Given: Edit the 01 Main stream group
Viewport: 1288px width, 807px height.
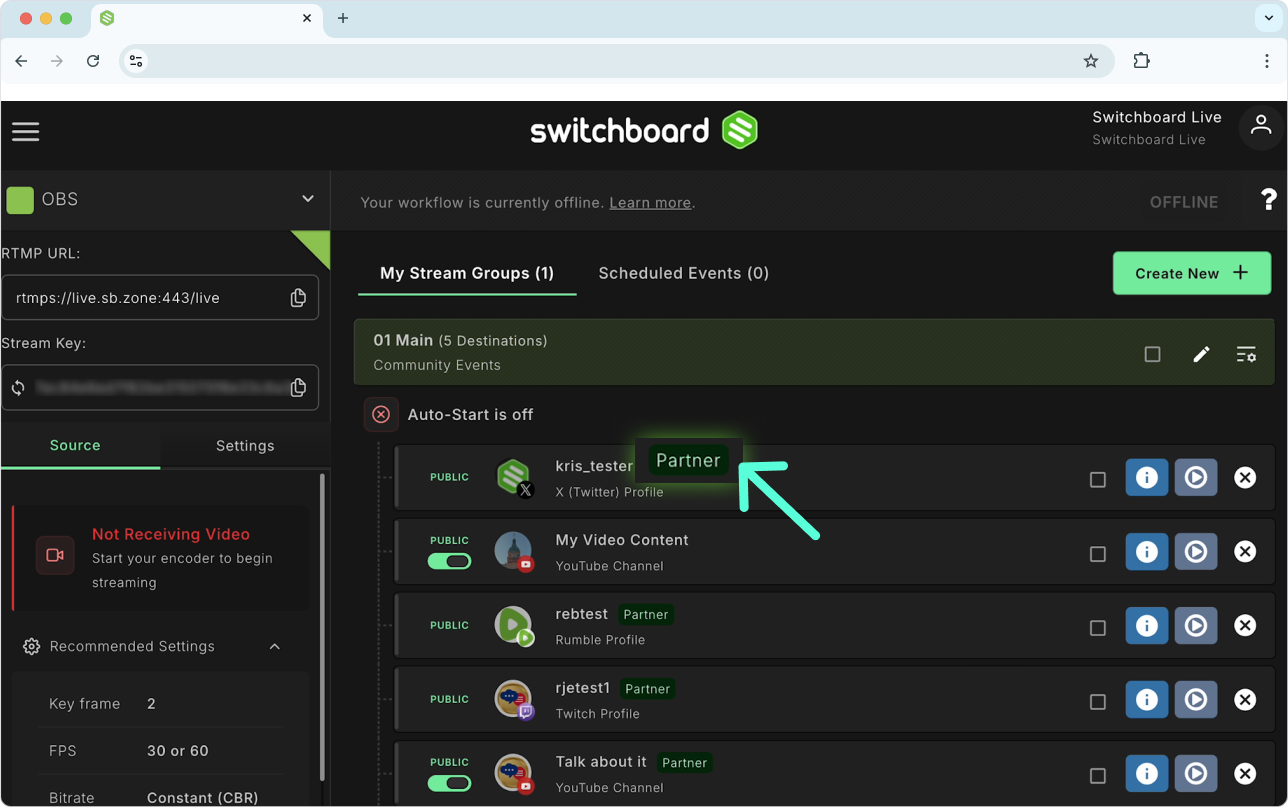Looking at the screenshot, I should point(1201,354).
